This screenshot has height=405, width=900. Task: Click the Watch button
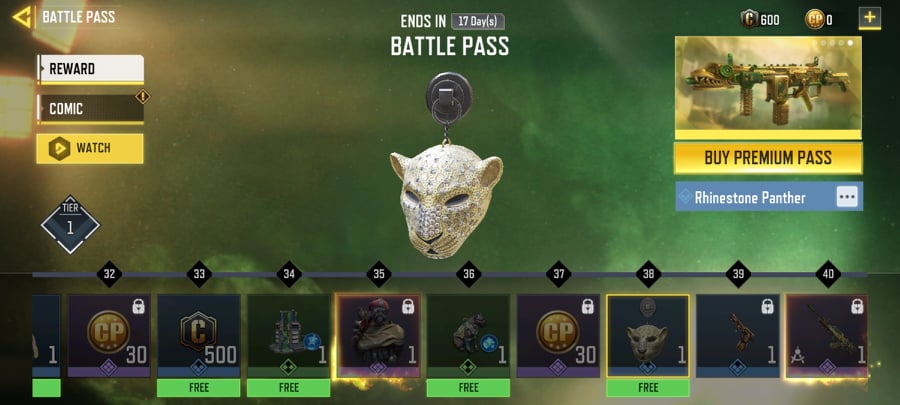pos(90,149)
